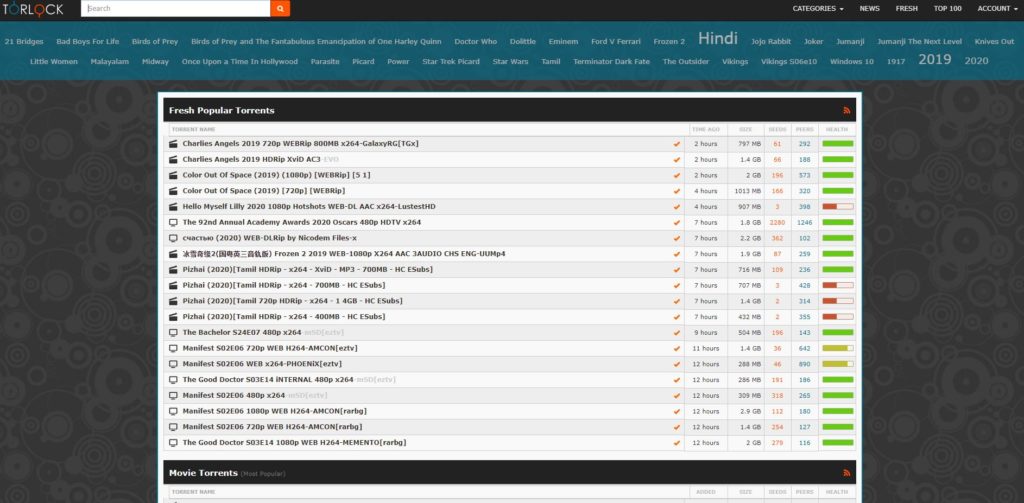Click peers value 890 on Manifest PHOENiX row
Viewport: 1024px width, 503px height.
tap(805, 364)
